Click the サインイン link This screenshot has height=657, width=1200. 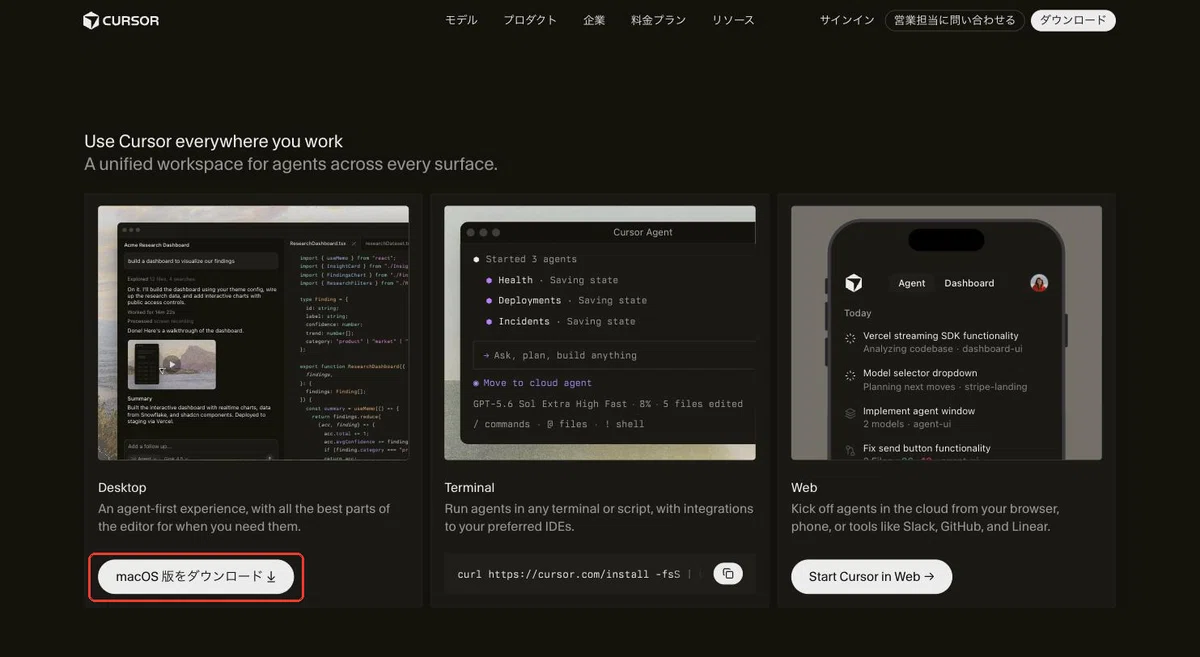click(847, 20)
